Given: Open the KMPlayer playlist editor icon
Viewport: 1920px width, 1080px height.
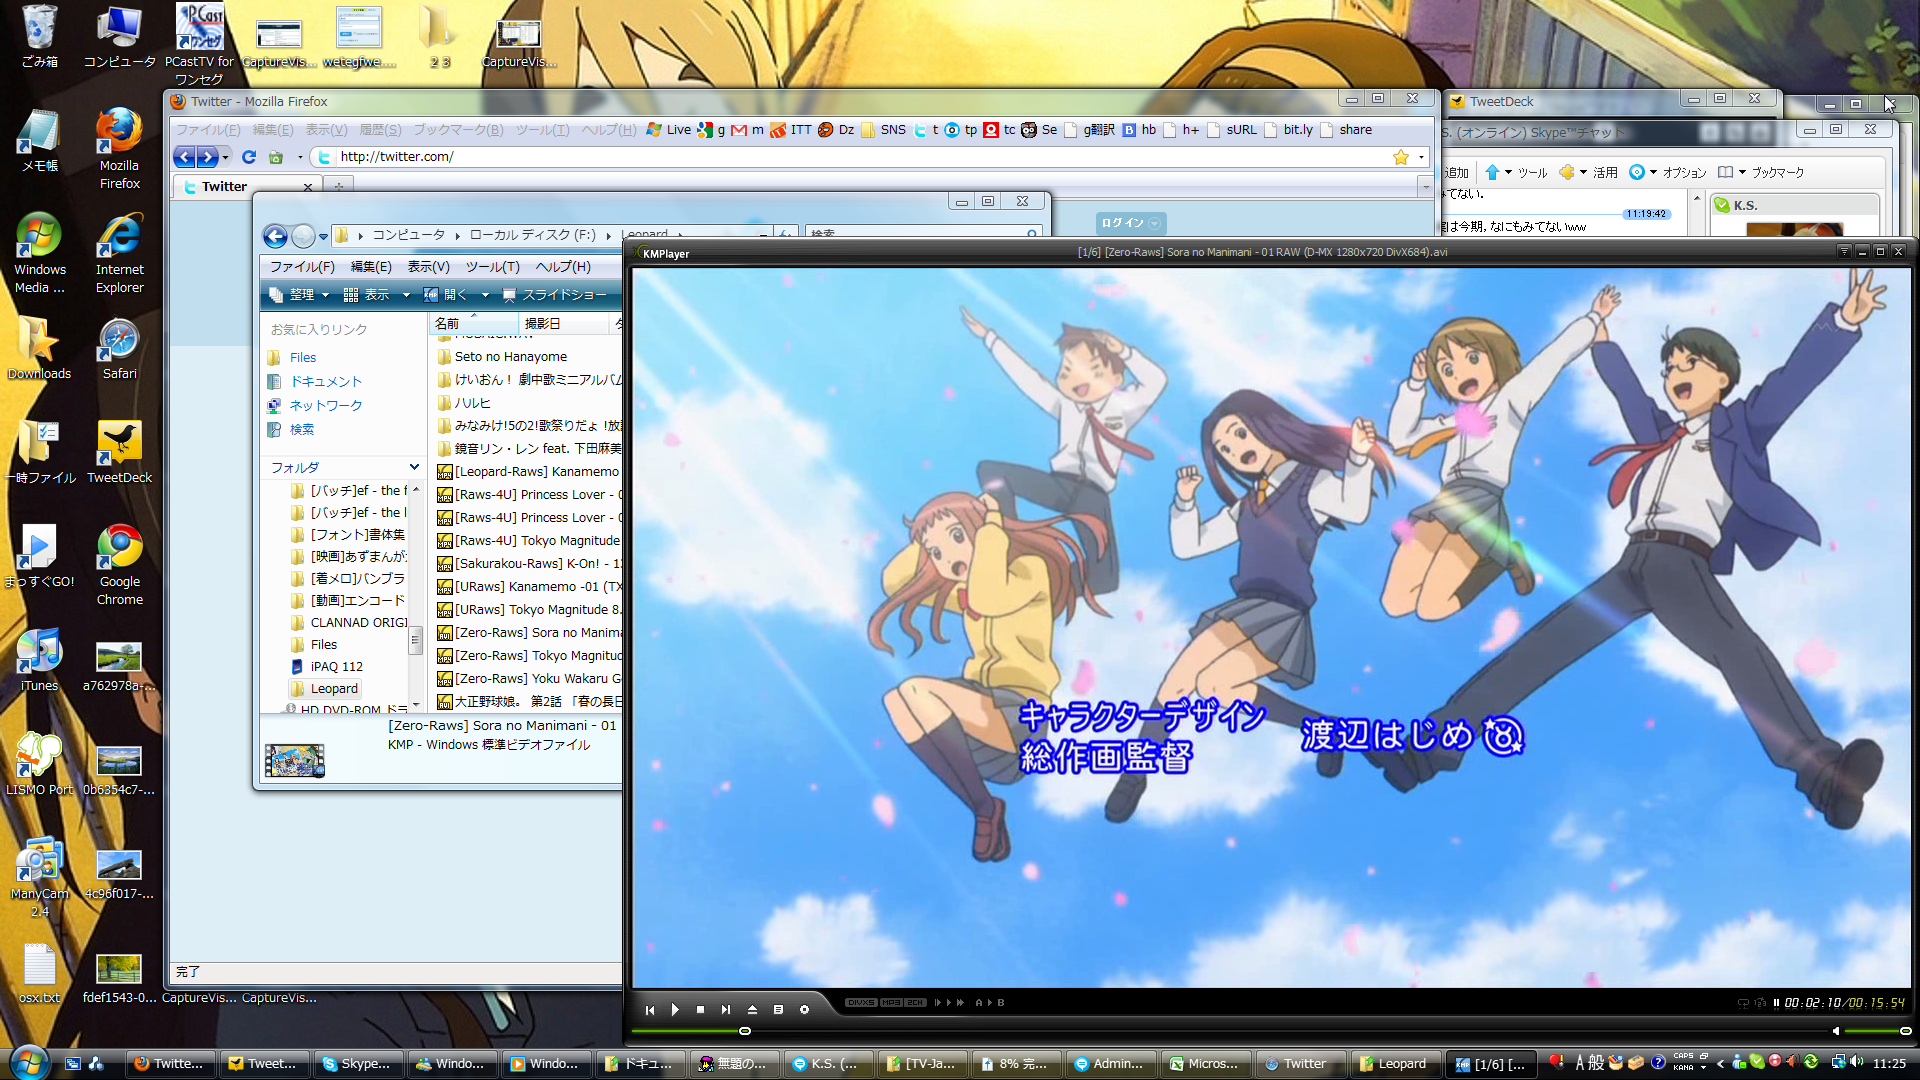Looking at the screenshot, I should point(778,1009).
